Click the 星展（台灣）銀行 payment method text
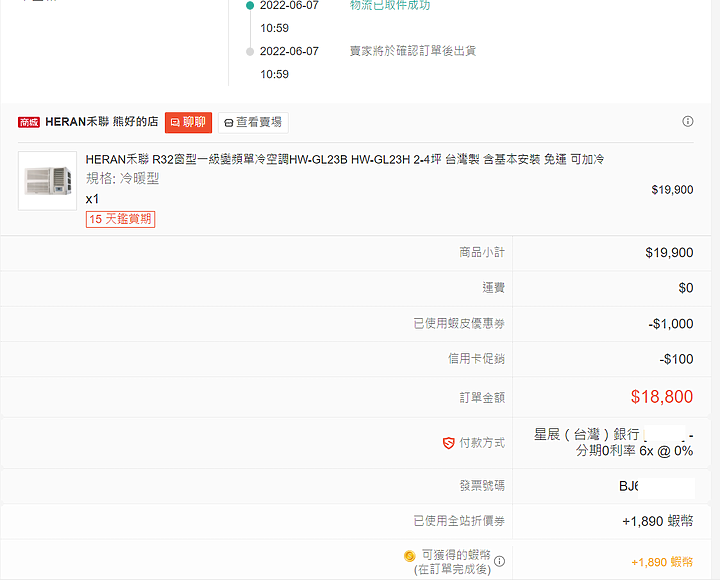The width and height of the screenshot is (720, 583). [x=587, y=434]
